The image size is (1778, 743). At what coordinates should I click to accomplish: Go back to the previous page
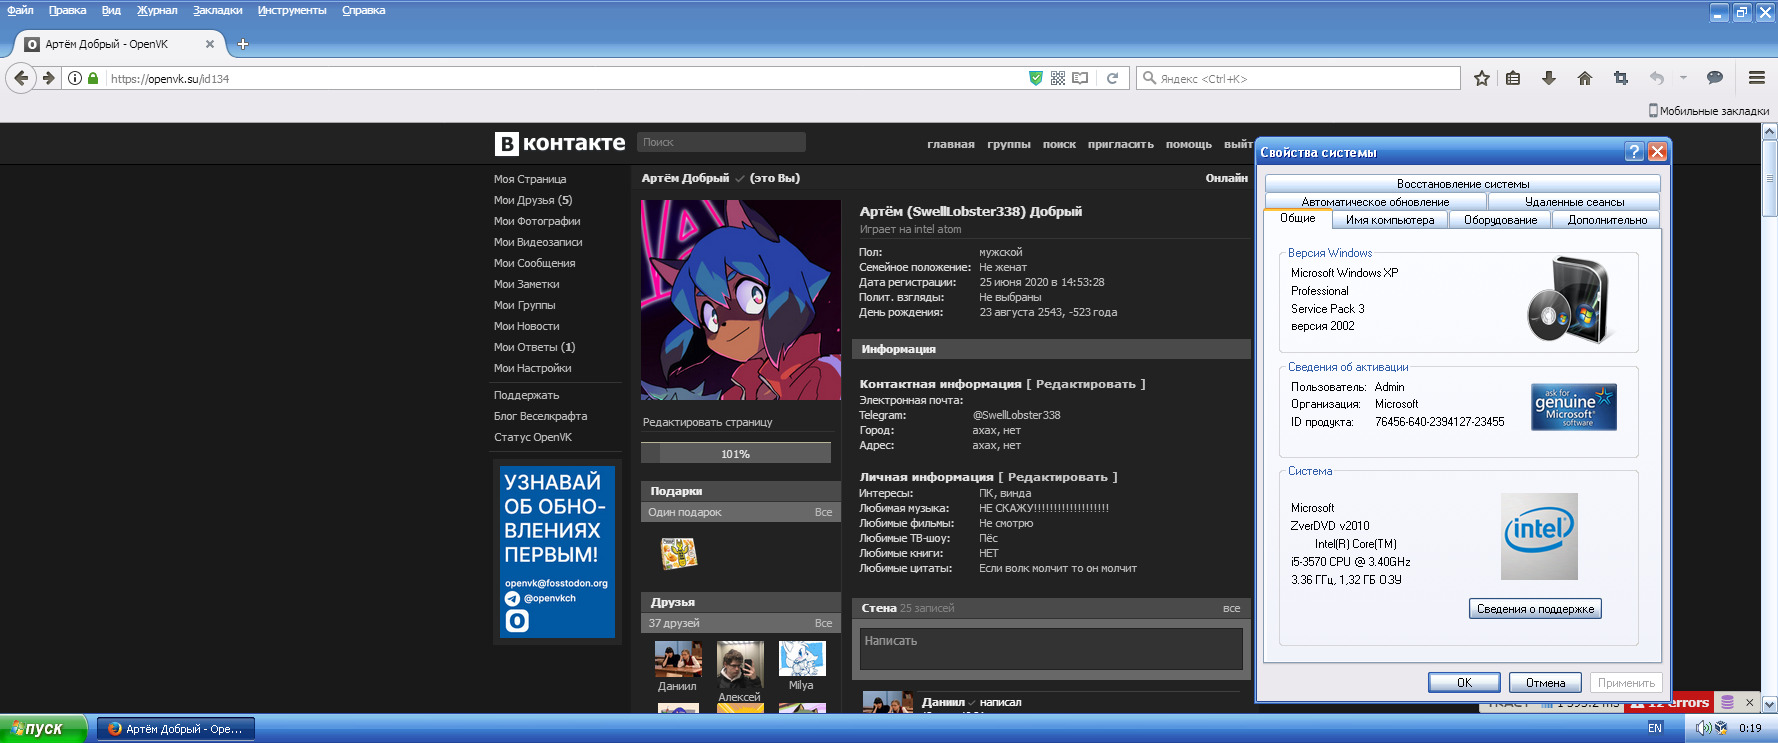pyautogui.click(x=21, y=78)
